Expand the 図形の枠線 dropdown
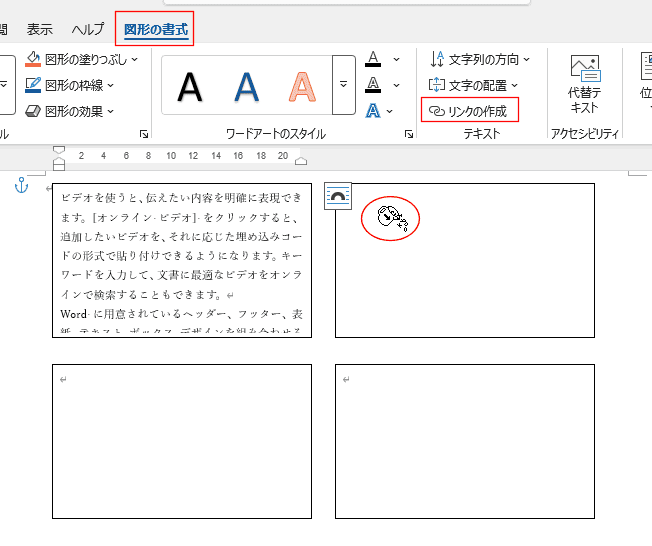 point(72,85)
